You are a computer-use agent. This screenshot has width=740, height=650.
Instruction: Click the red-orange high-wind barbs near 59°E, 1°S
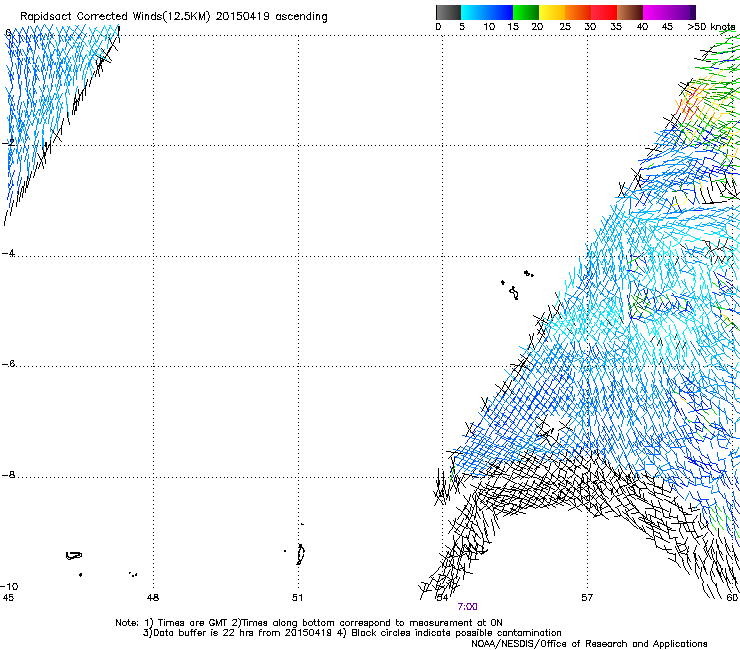coord(692,101)
